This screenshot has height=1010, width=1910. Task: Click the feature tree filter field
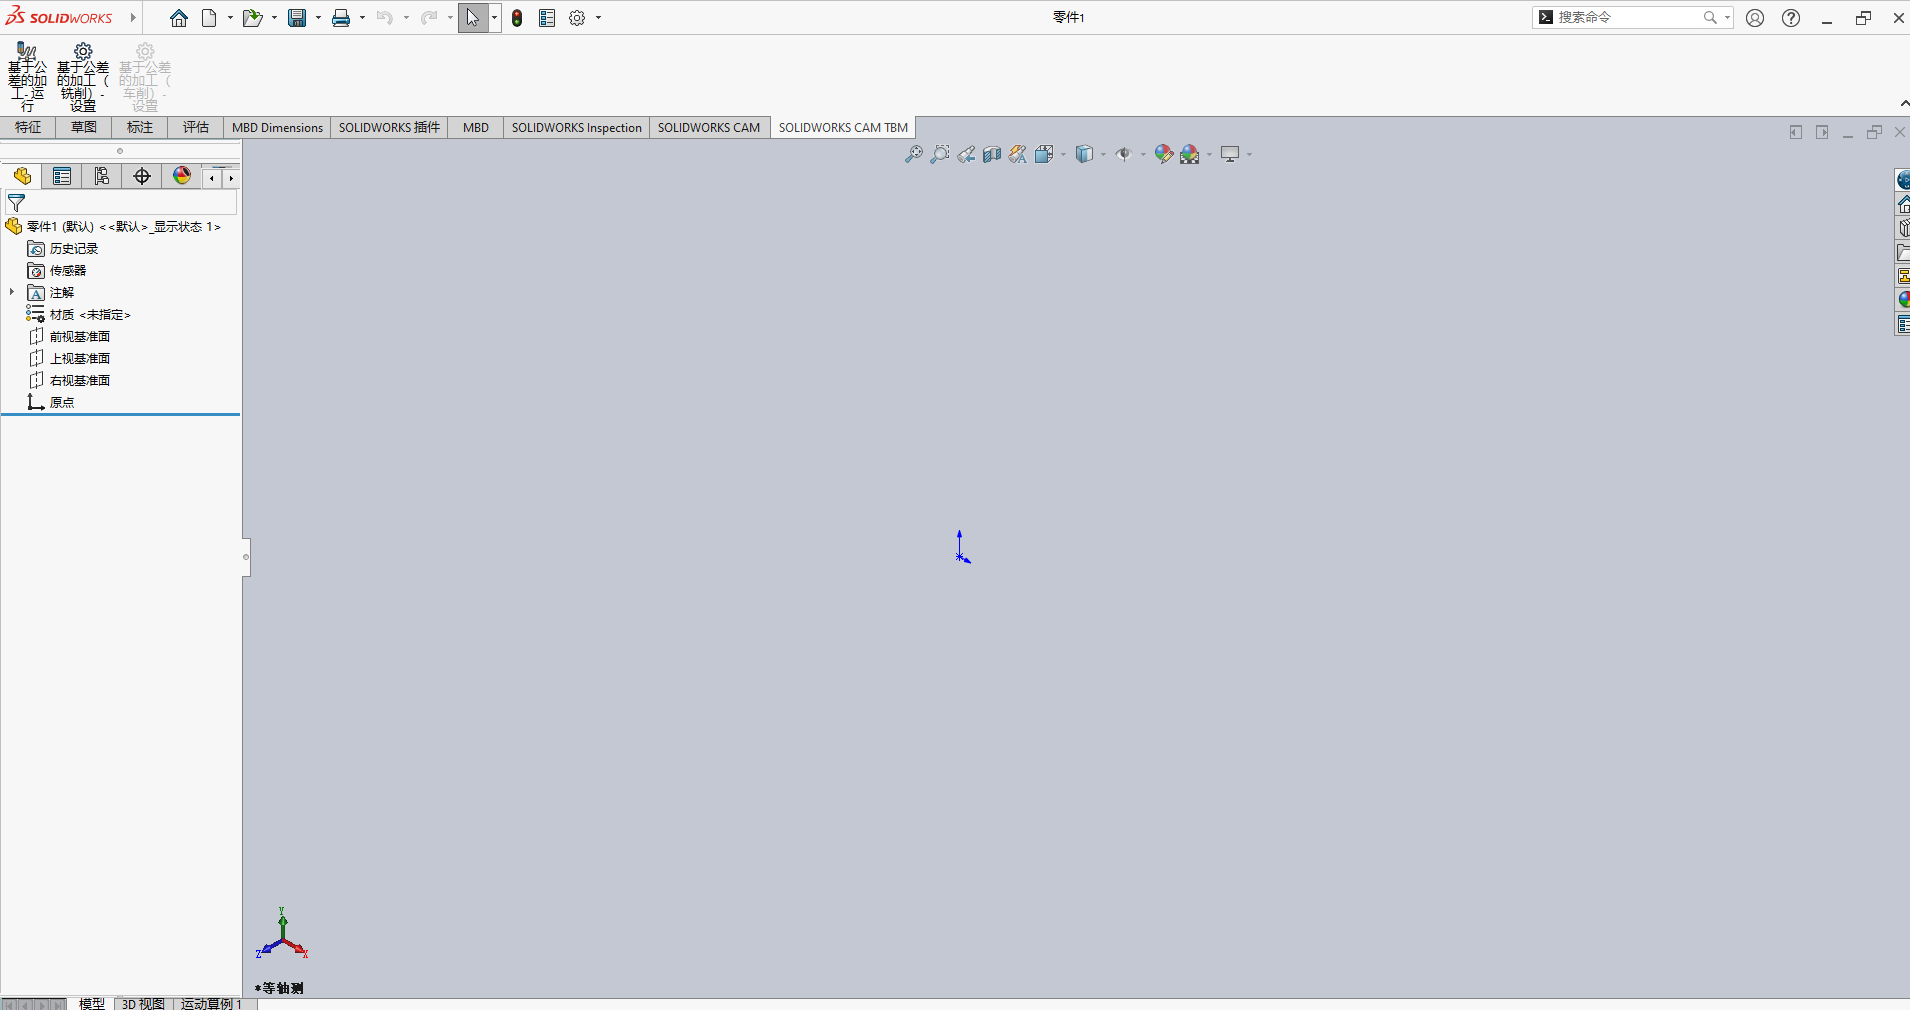pos(120,203)
